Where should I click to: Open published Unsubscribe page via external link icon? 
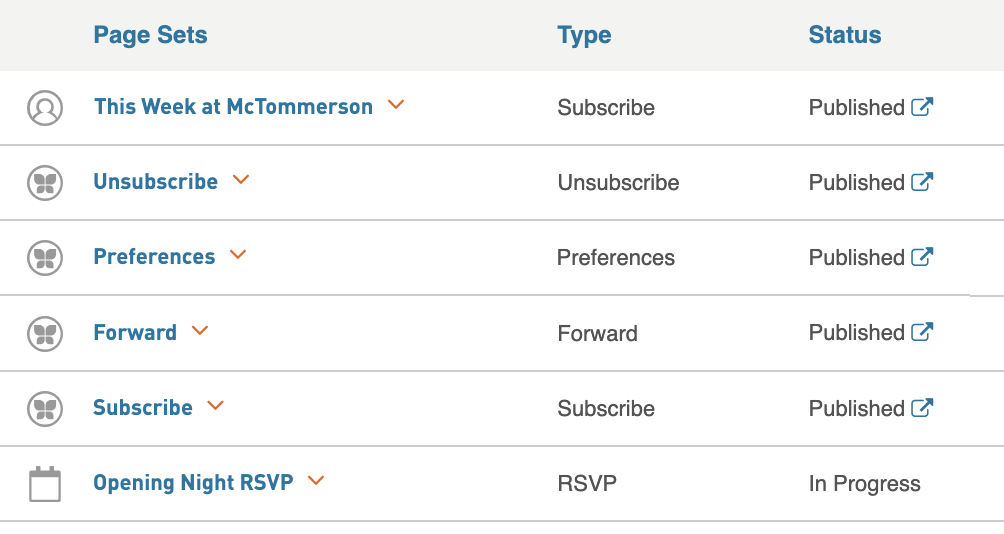(x=922, y=182)
